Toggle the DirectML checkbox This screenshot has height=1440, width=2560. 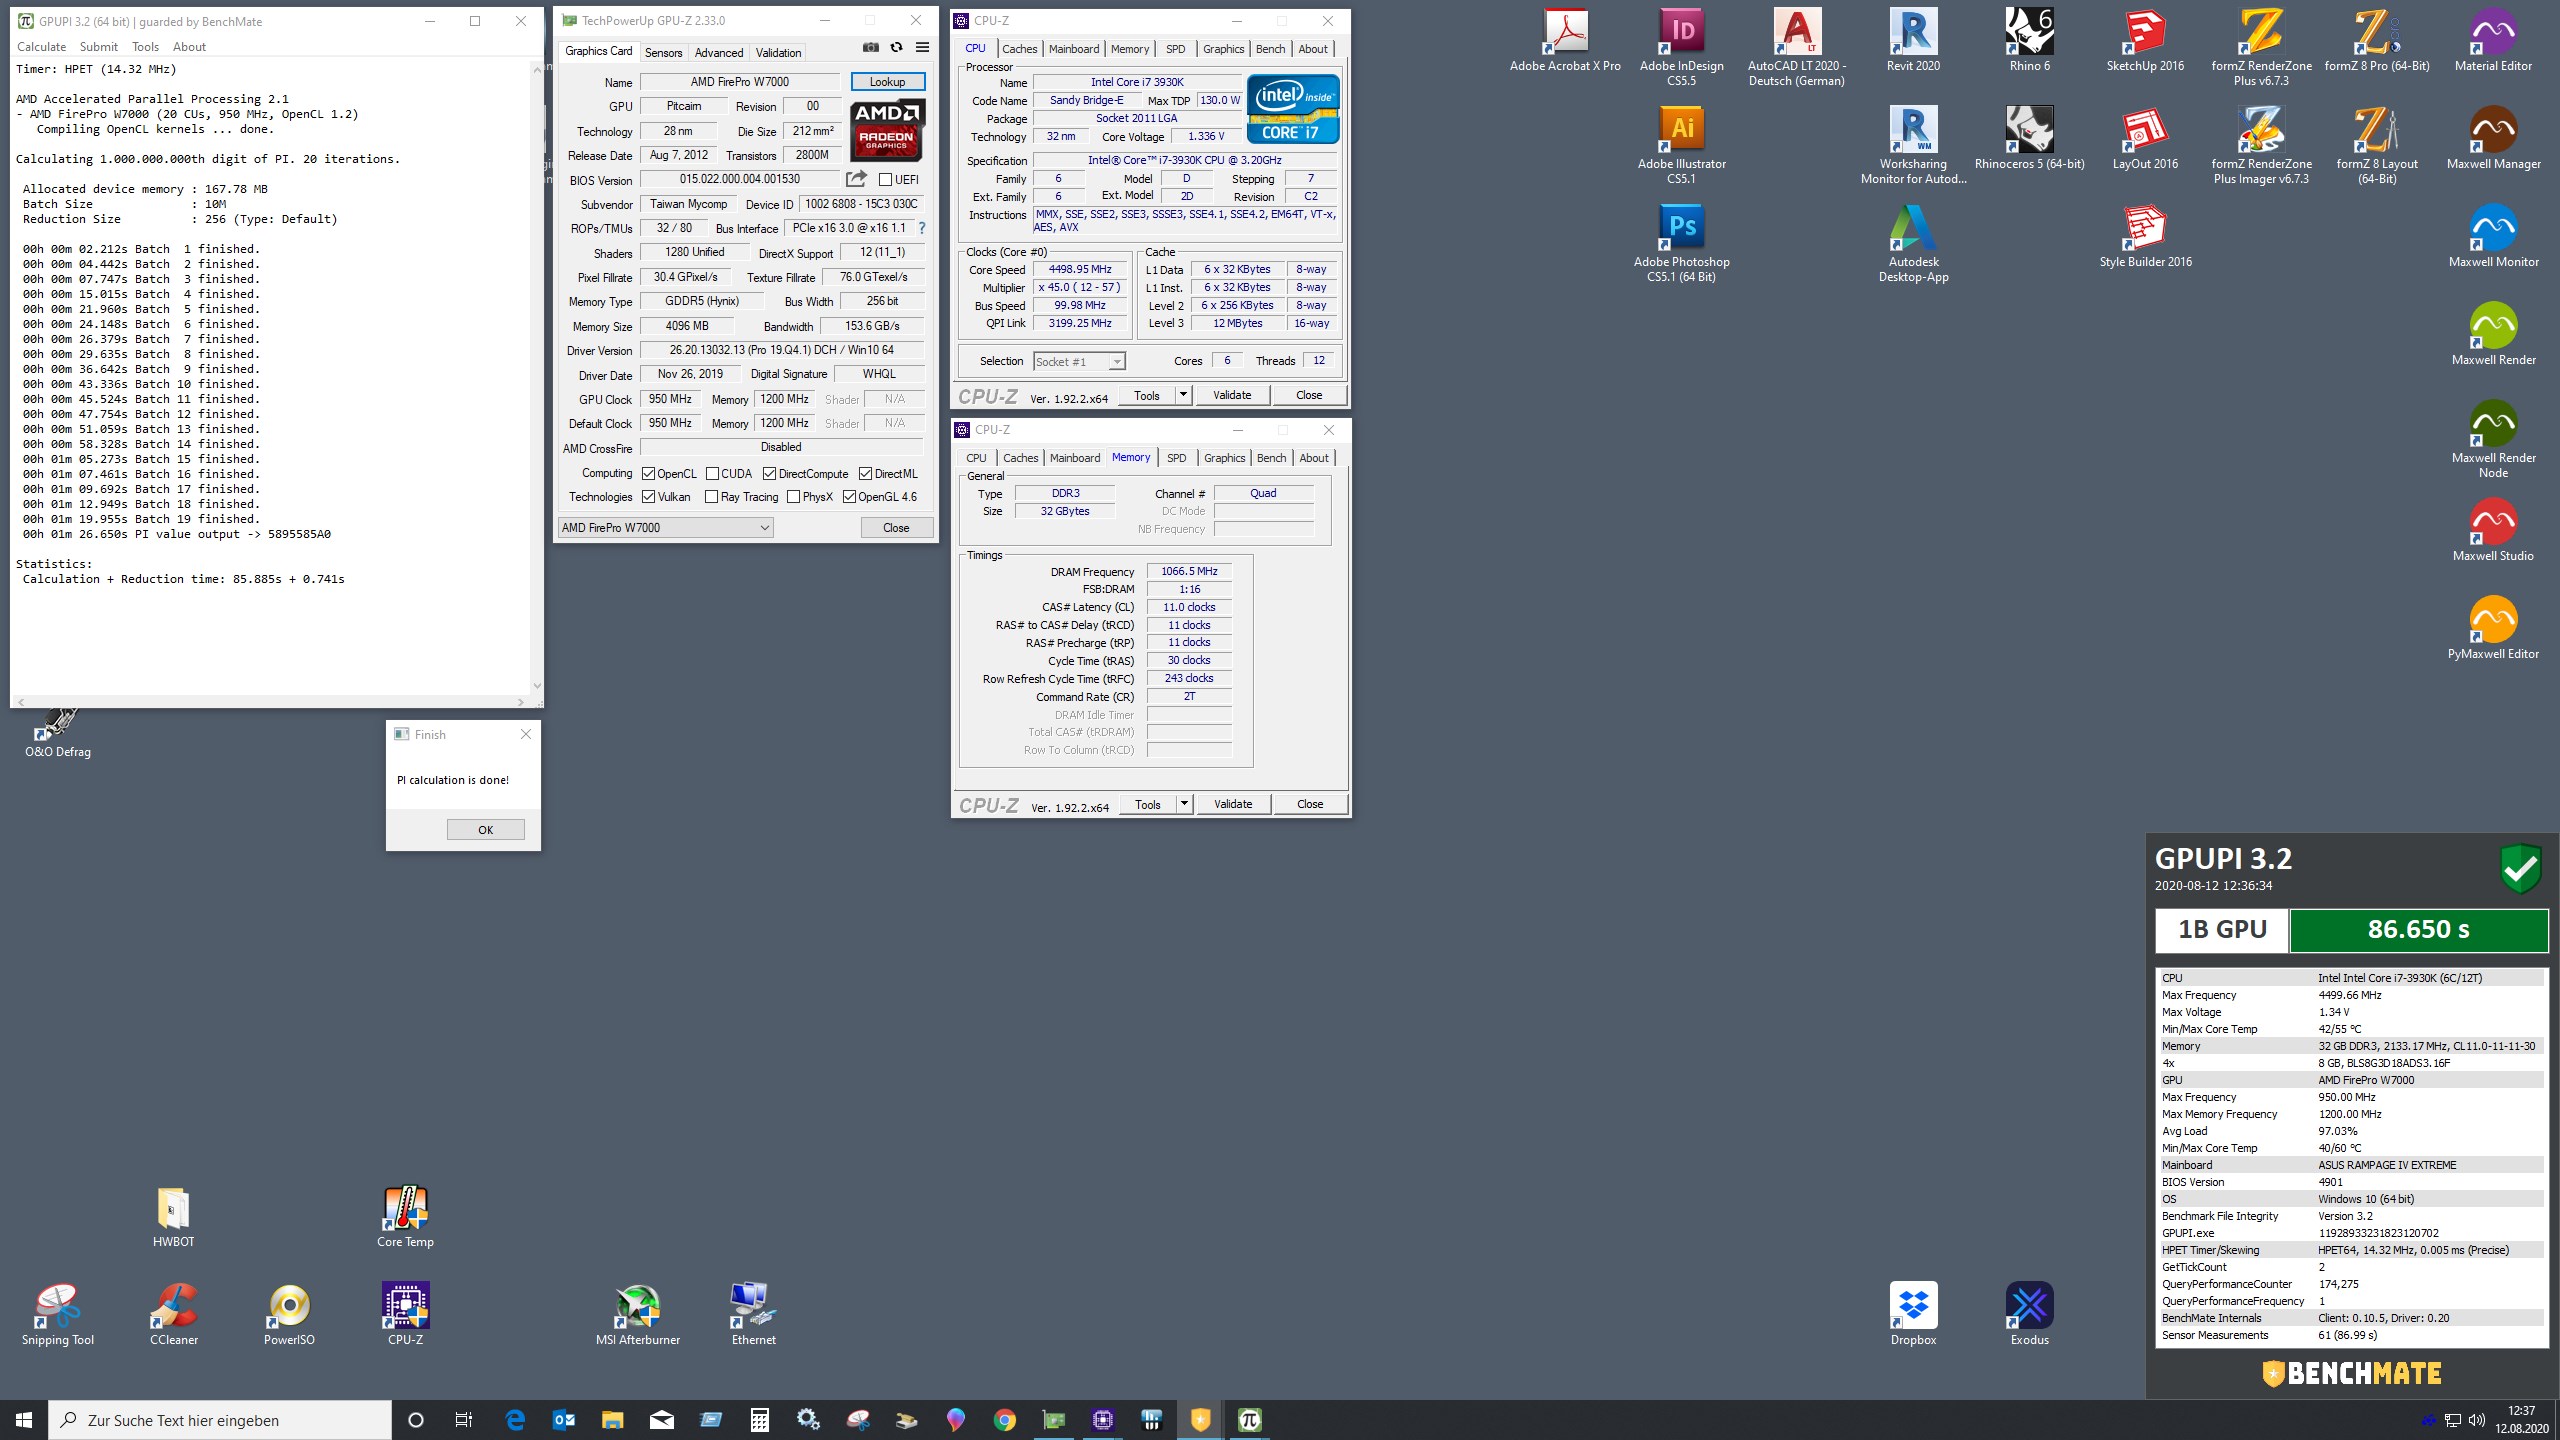click(865, 474)
